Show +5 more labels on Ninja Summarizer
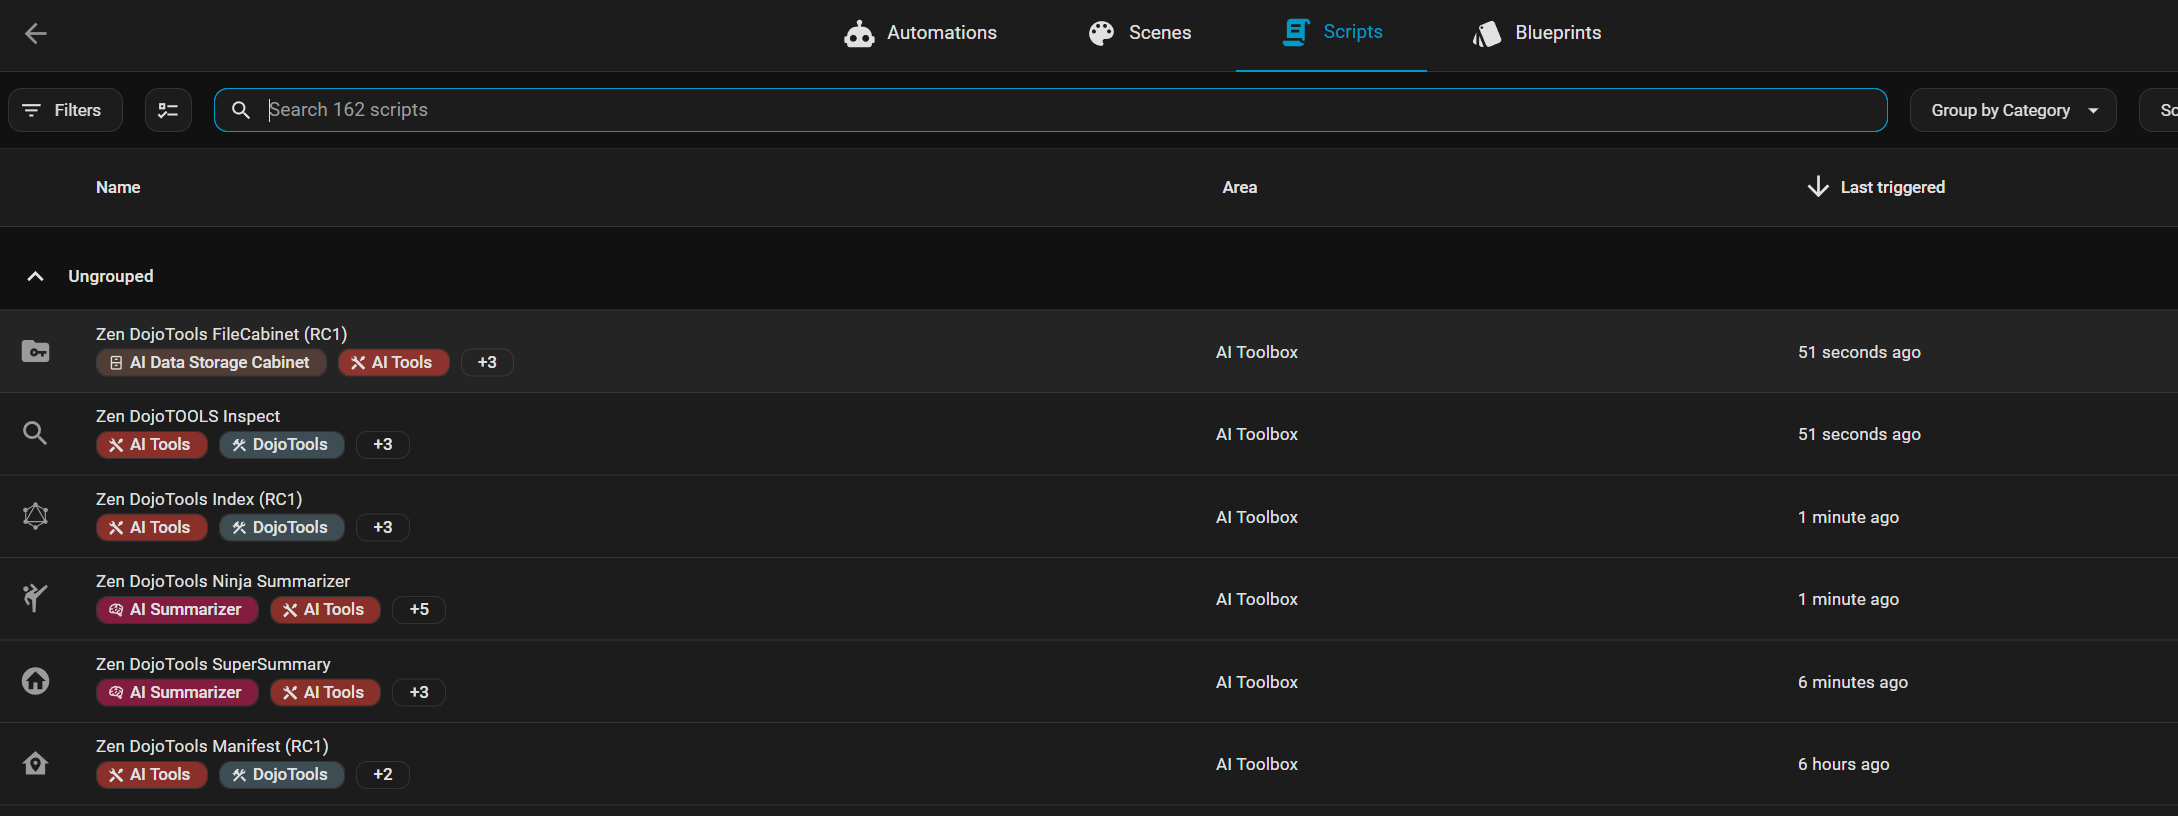This screenshot has width=2178, height=816. [x=419, y=609]
